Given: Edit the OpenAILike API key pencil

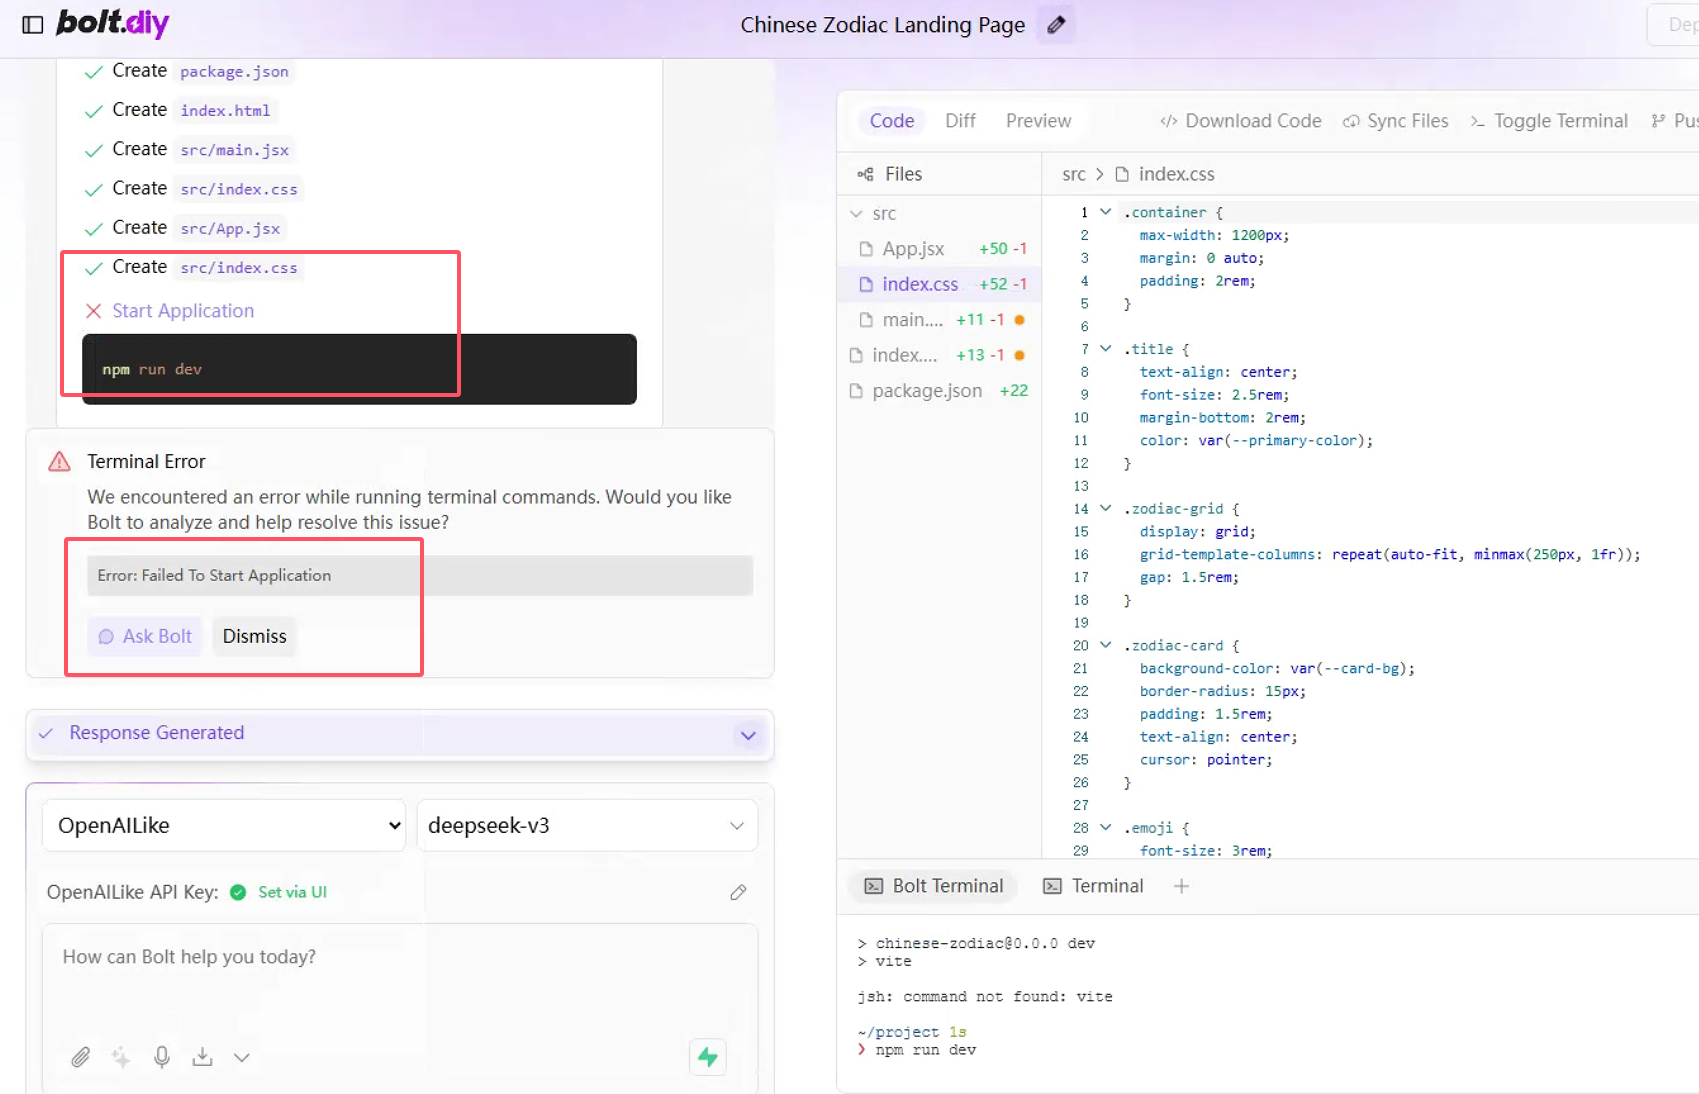Looking at the screenshot, I should point(738,892).
